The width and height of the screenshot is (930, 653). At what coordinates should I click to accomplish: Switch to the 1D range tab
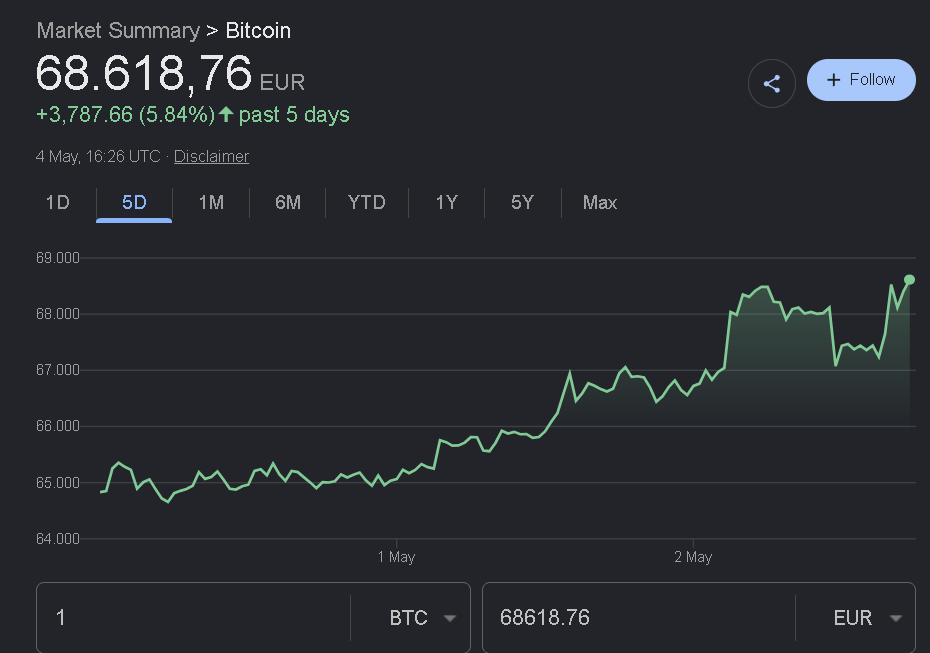pos(58,203)
